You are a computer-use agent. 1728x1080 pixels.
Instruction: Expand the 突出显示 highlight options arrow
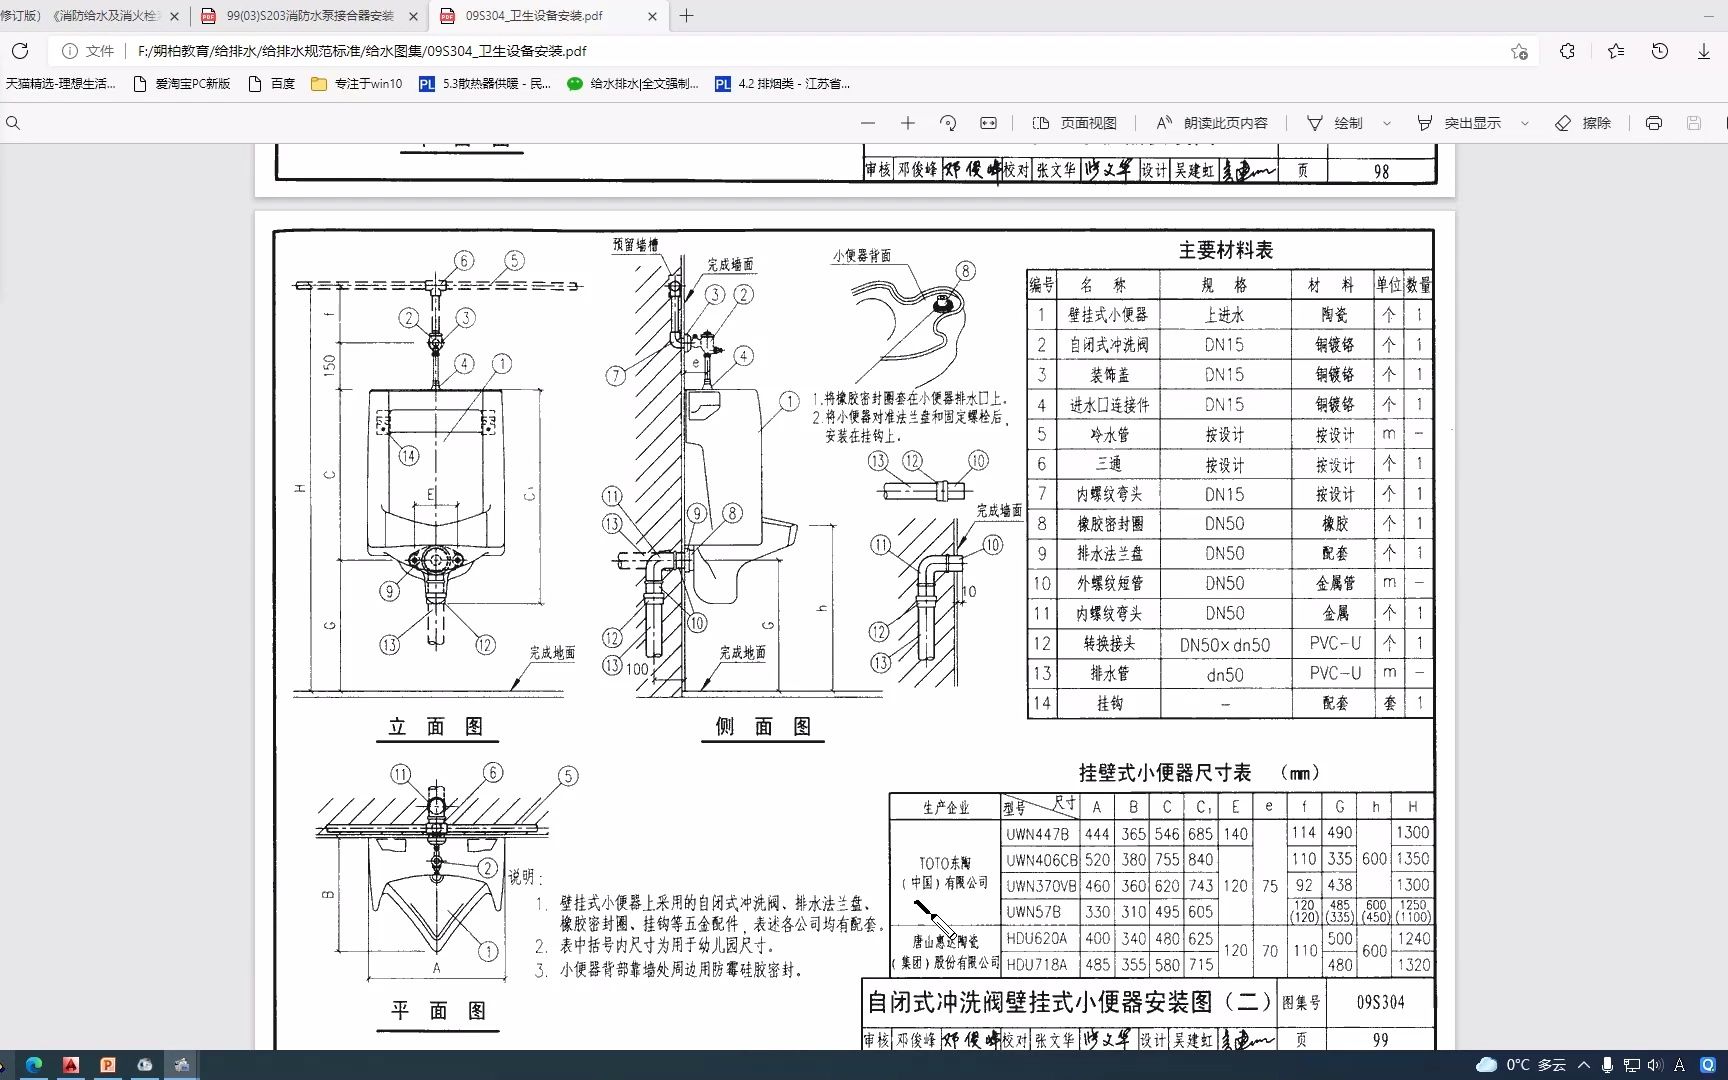point(1525,123)
